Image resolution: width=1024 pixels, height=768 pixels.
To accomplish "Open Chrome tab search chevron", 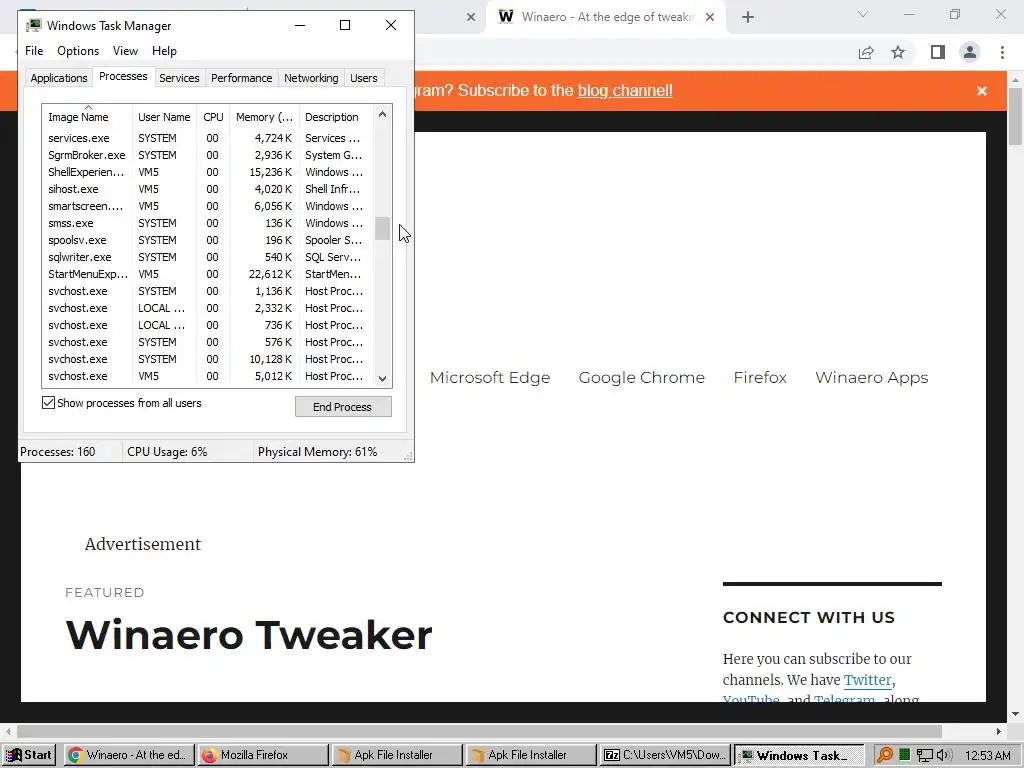I will (x=863, y=14).
